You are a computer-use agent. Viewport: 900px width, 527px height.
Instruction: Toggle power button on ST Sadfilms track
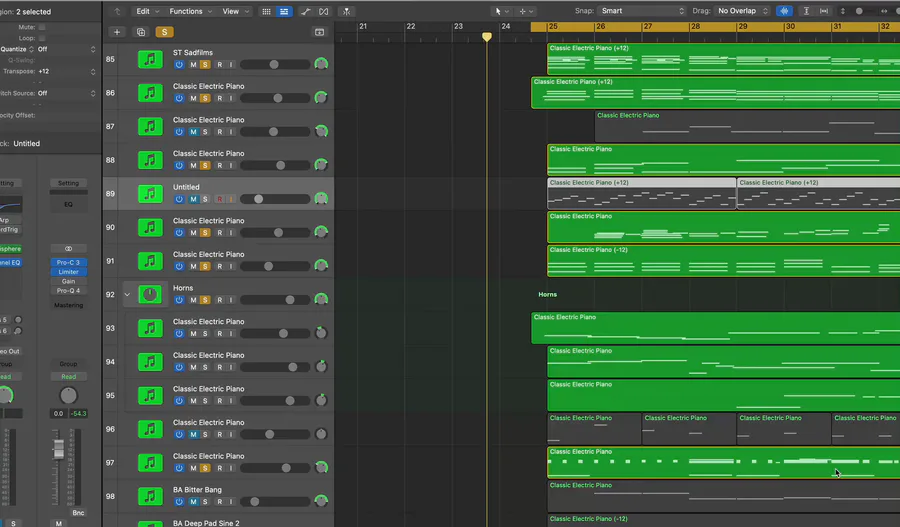point(179,65)
